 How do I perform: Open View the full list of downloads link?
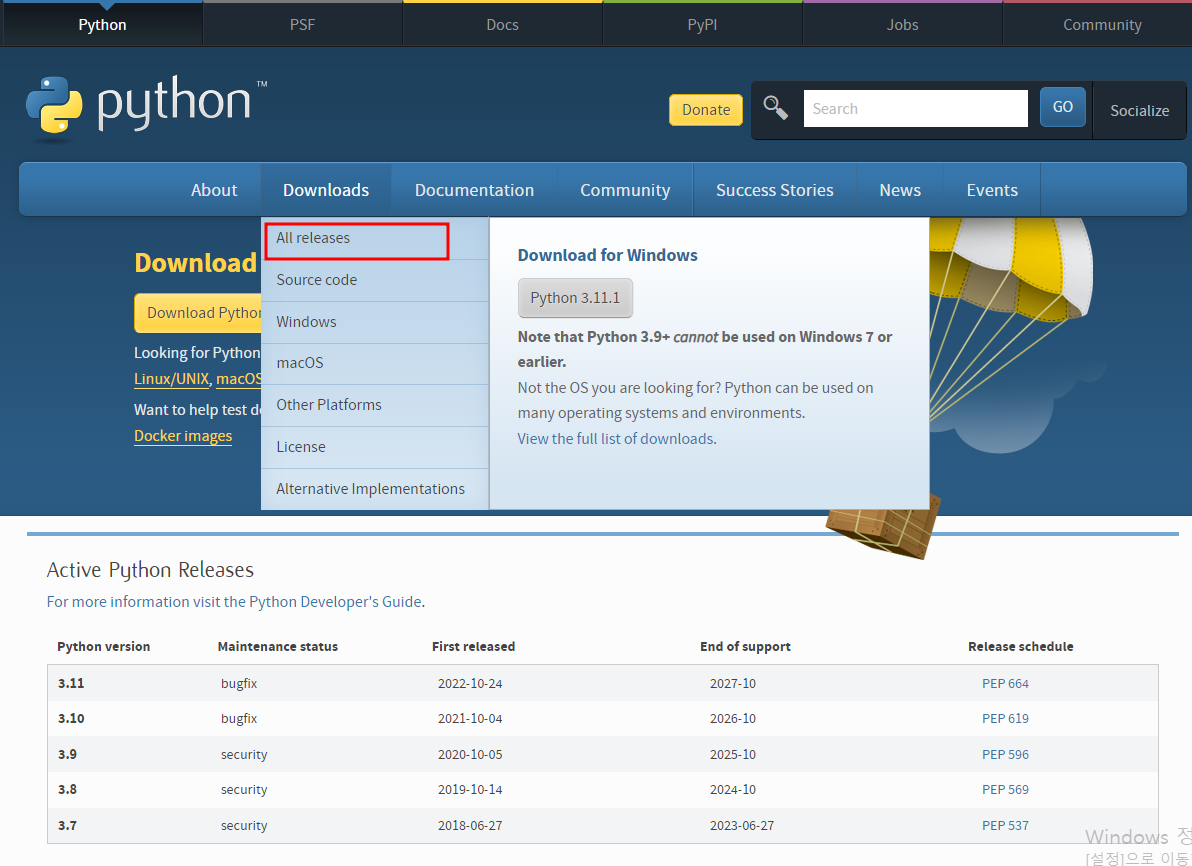pos(615,439)
